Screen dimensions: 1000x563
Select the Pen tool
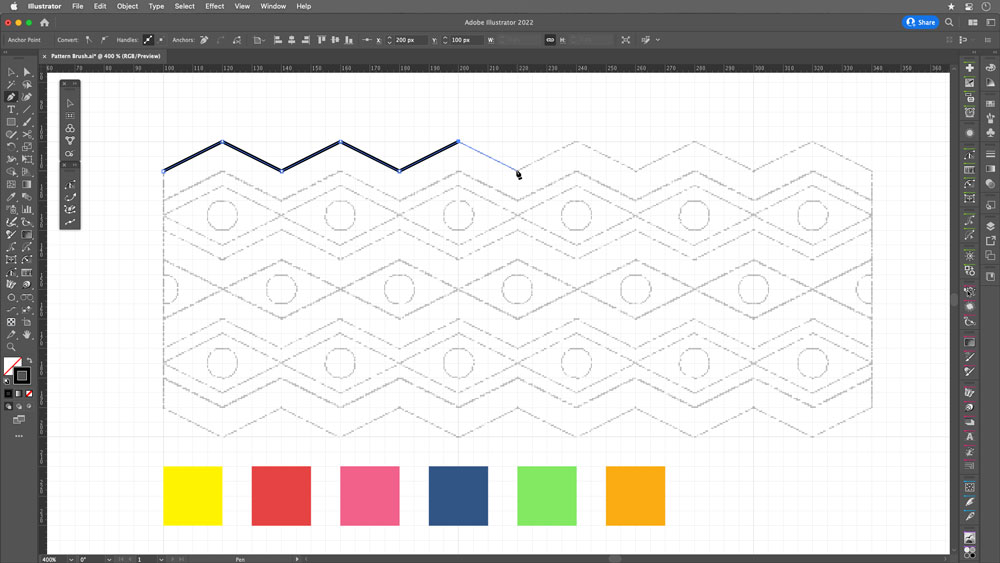[x=11, y=97]
